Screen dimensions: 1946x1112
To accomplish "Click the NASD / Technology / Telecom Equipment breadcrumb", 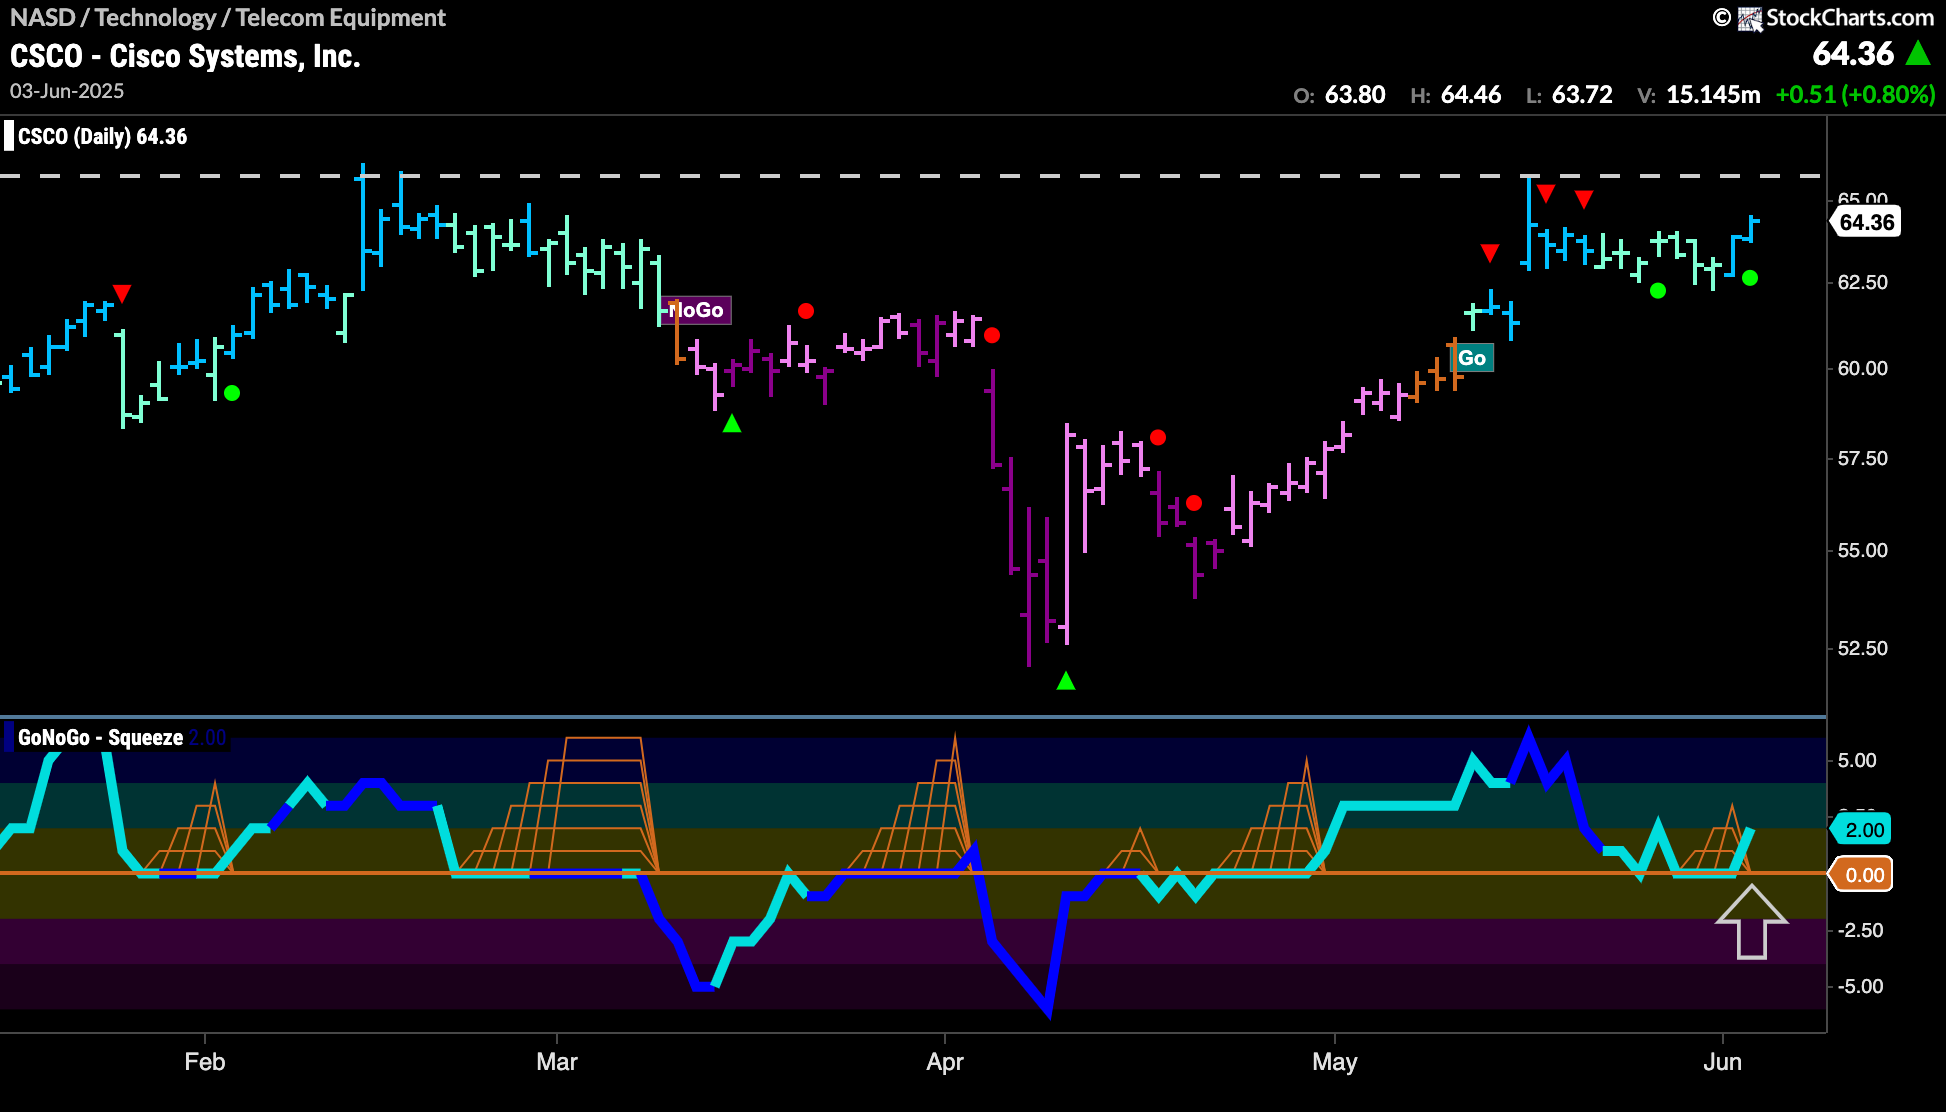I will [x=228, y=18].
